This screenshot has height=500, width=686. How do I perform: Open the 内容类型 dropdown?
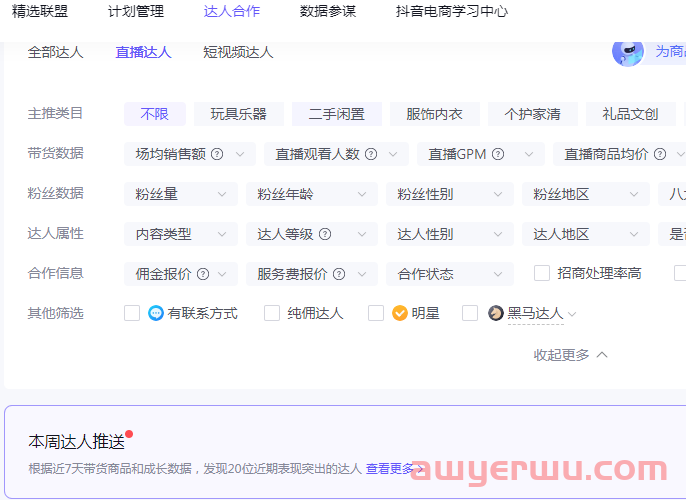pyautogui.click(x=181, y=234)
